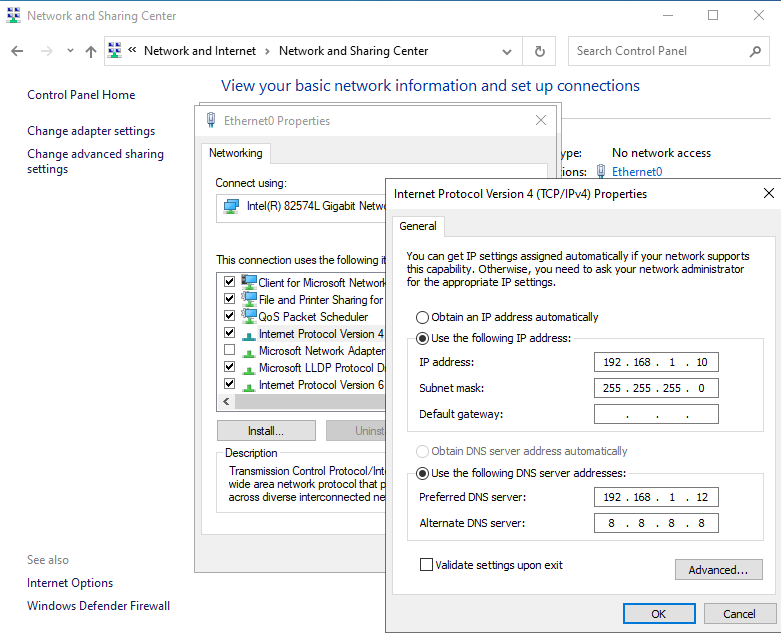The width and height of the screenshot is (781, 633).
Task: Toggle Microsoft LLDP Protocol checkbox
Action: coord(229,367)
